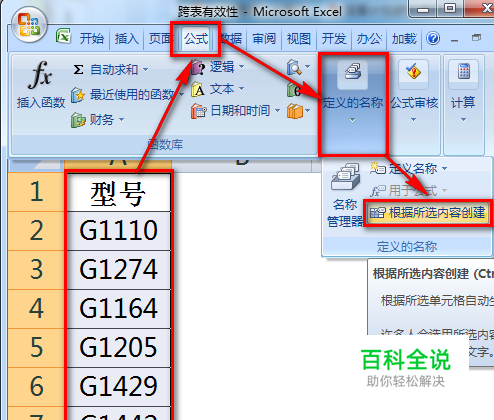Switch to the 办公 ribbon tab

click(x=369, y=39)
